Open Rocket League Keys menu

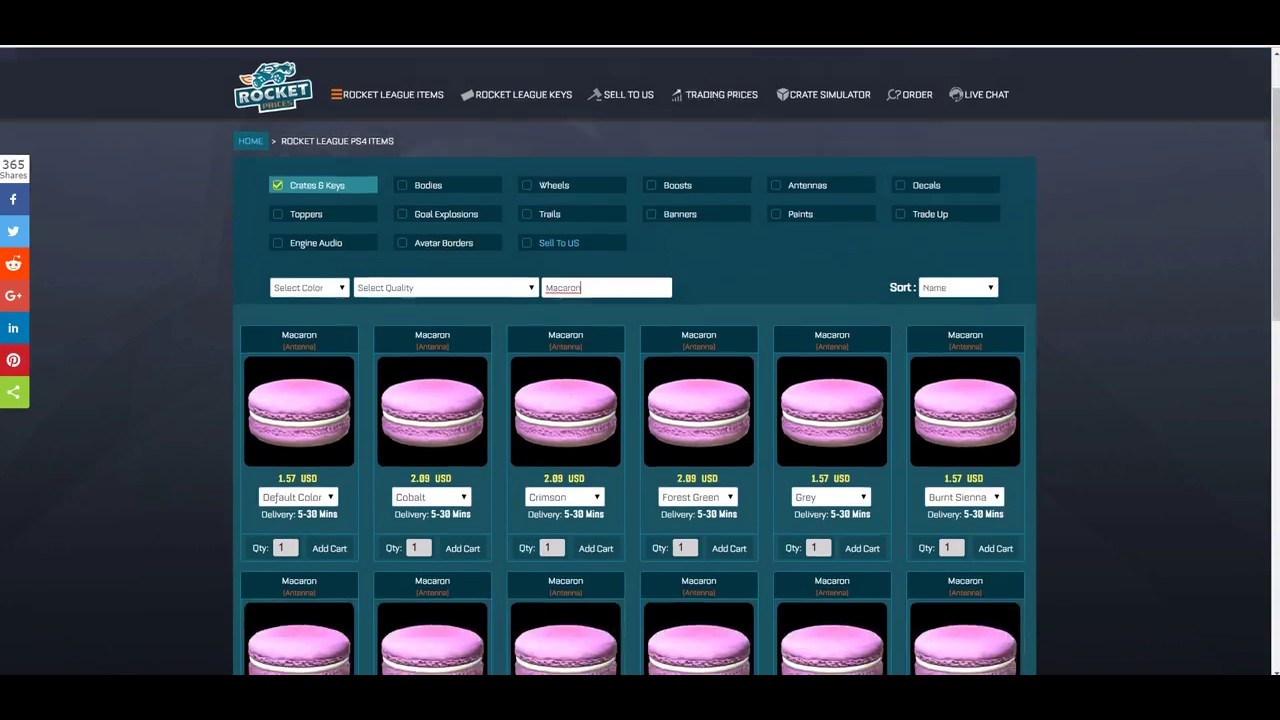(516, 95)
